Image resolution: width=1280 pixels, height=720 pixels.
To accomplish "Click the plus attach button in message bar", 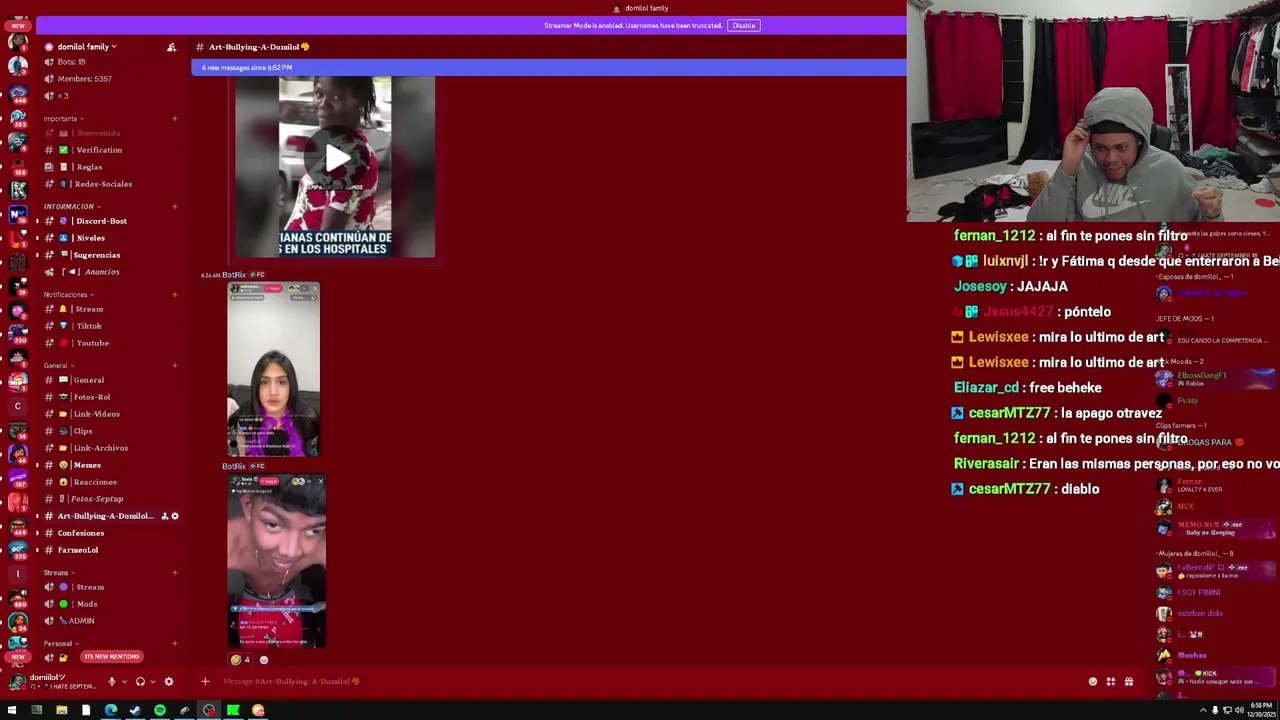I will (x=205, y=682).
